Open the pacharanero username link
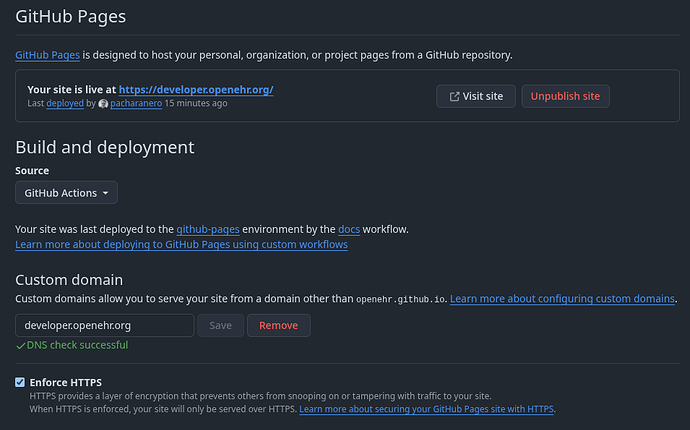 tap(136, 103)
